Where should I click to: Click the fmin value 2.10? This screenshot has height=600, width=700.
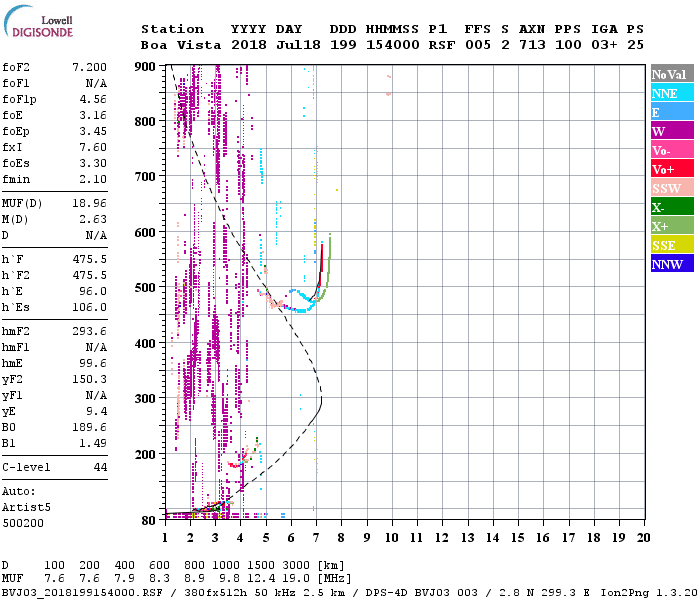(x=93, y=179)
